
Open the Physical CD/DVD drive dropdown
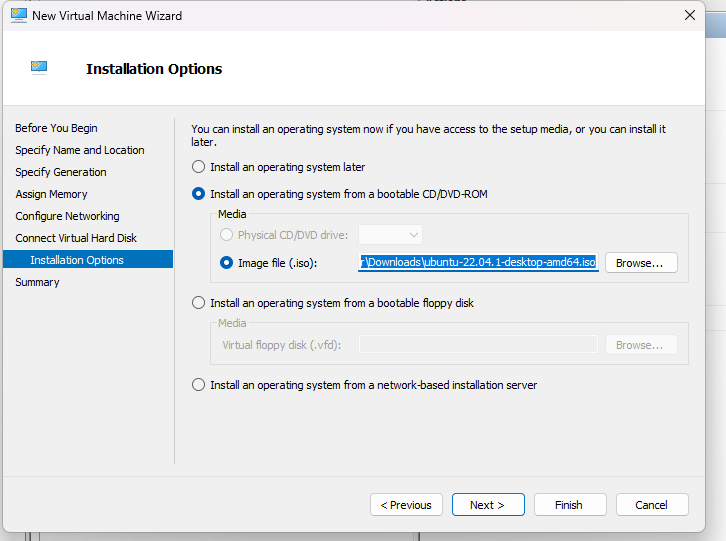[x=390, y=235]
